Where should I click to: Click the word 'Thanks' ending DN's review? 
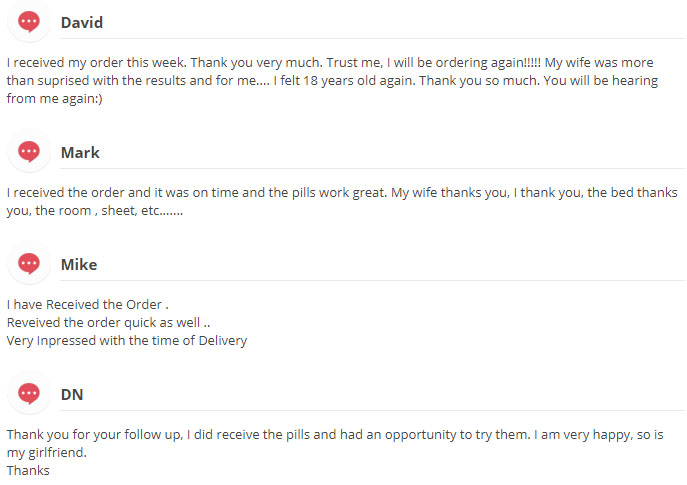[x=28, y=471]
